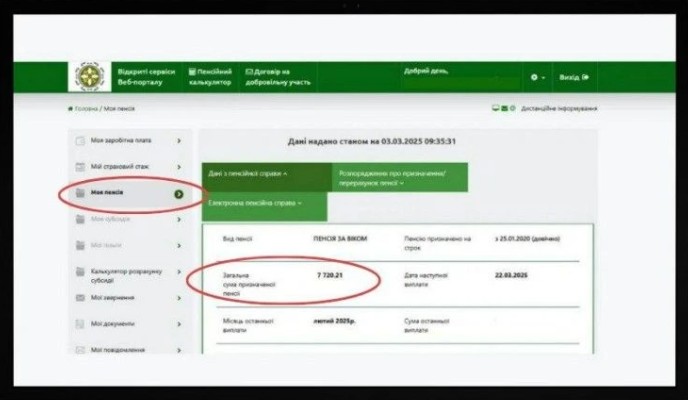Expand the Мої повідомлення sidebar chevron
The width and height of the screenshot is (688, 400).
pyautogui.click(x=178, y=350)
